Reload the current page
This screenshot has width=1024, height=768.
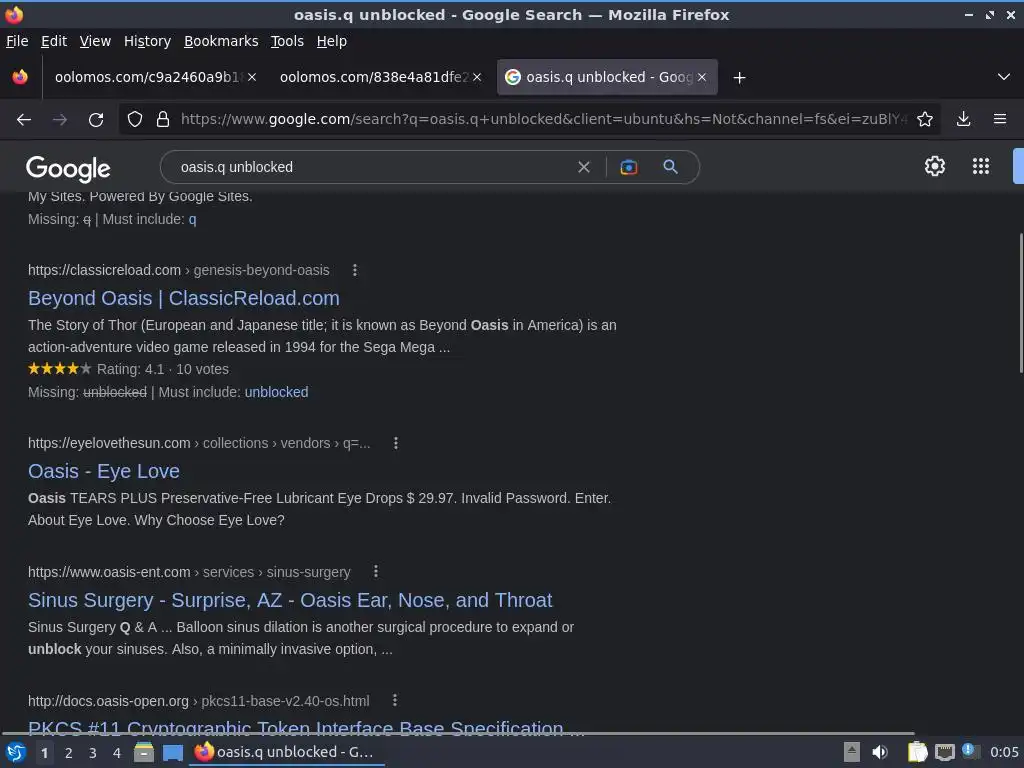pos(96,120)
